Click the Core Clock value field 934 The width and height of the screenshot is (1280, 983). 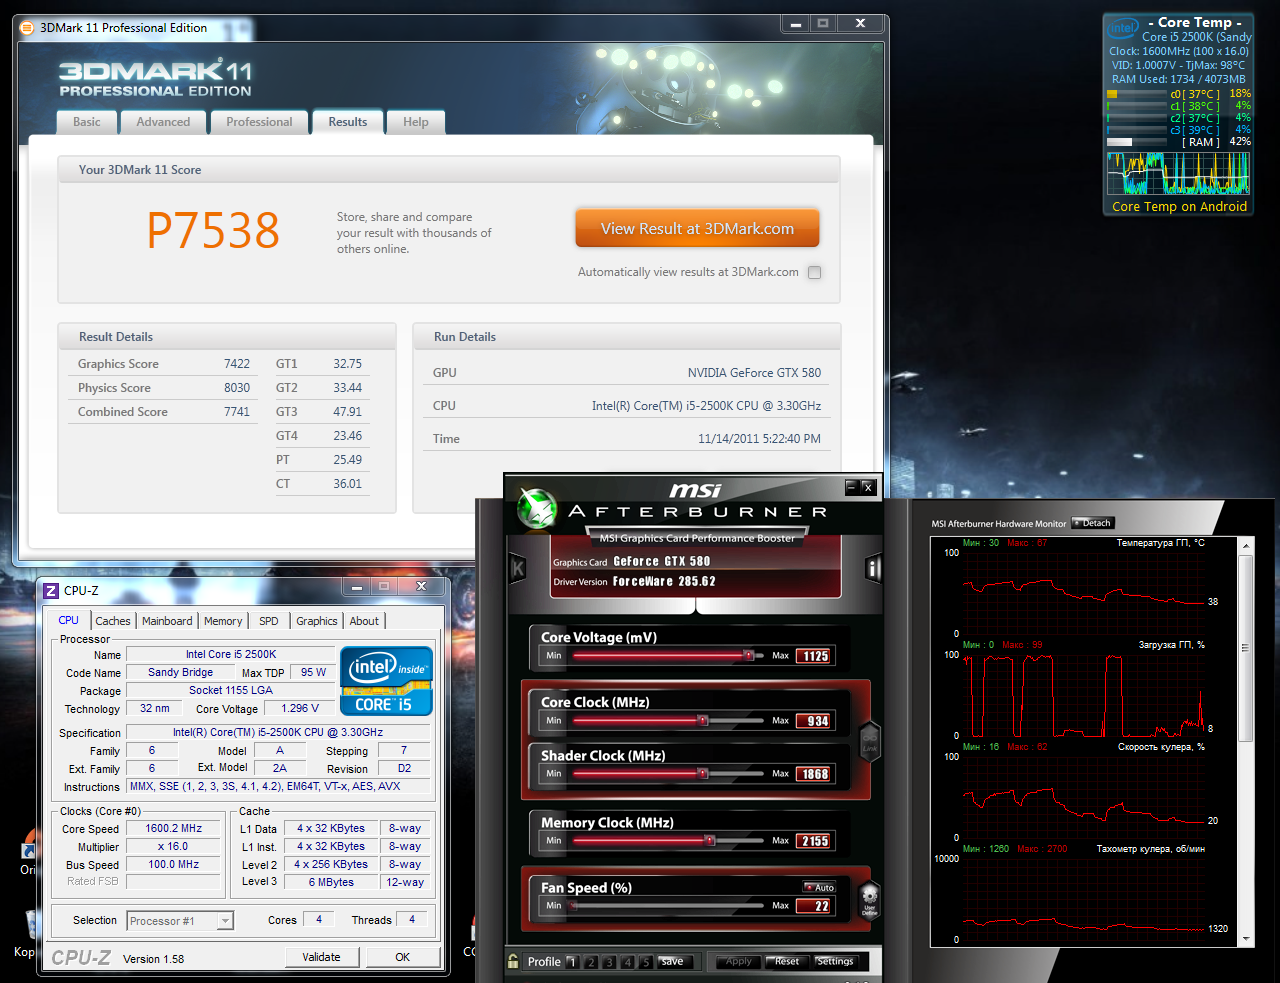click(x=814, y=721)
